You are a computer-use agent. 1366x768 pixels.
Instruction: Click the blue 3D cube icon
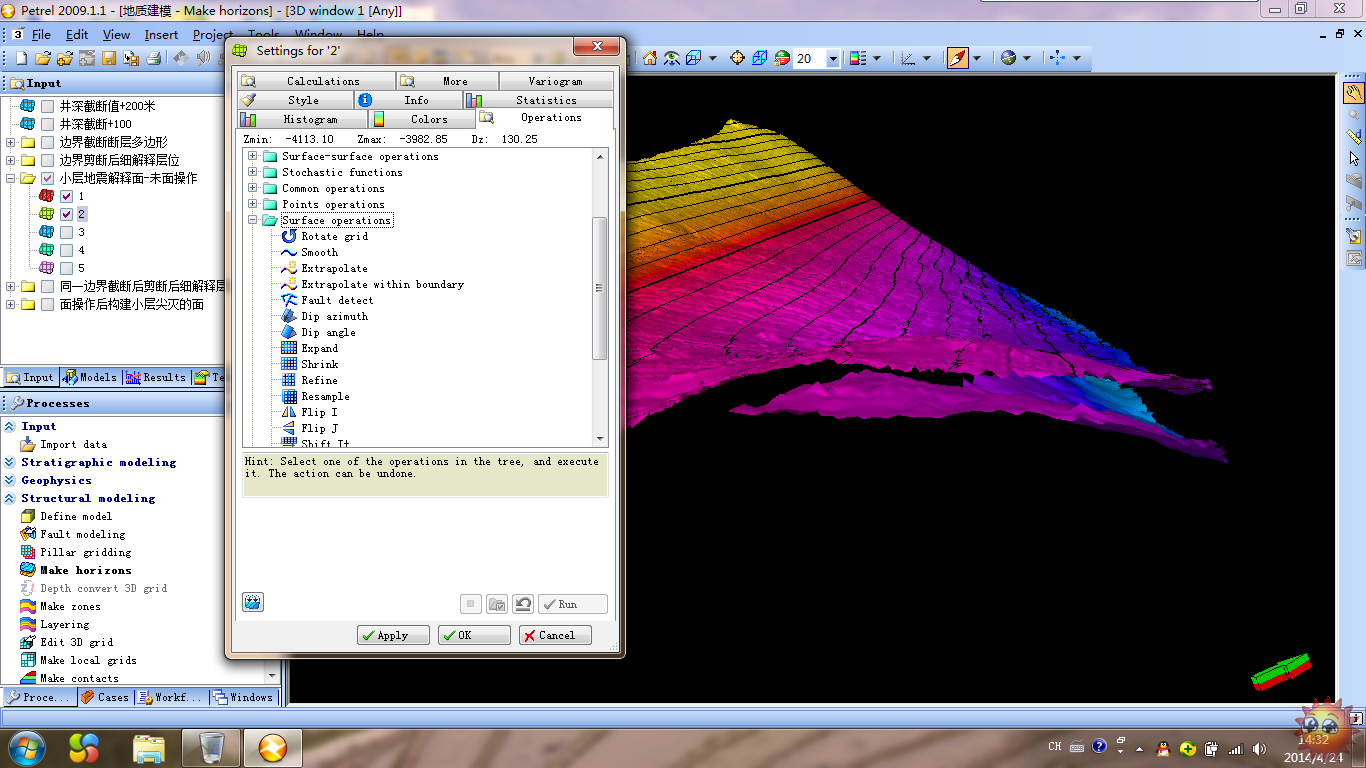tap(760, 58)
